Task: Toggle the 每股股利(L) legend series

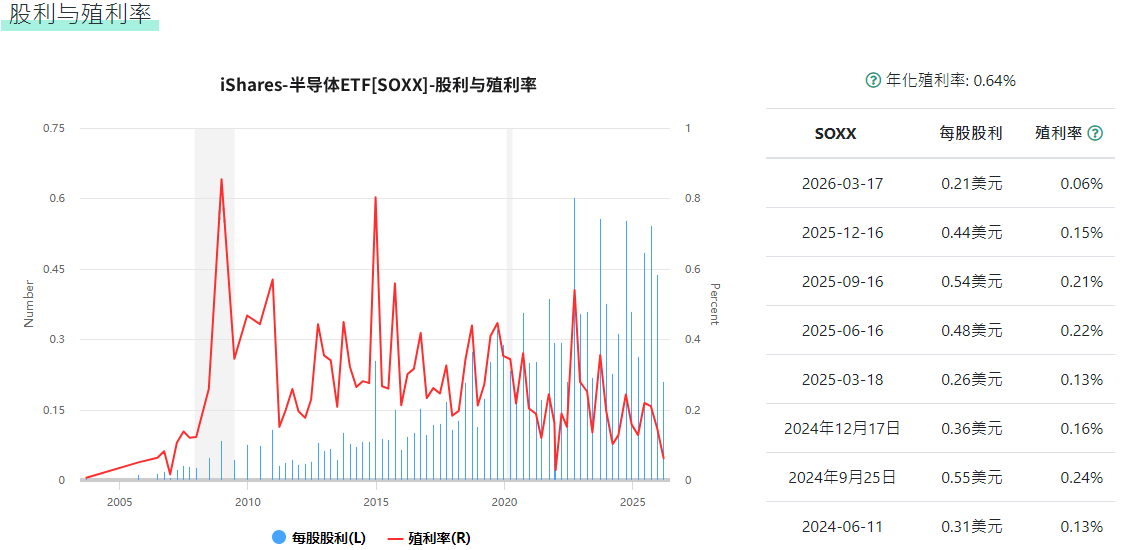Action: coord(319,538)
